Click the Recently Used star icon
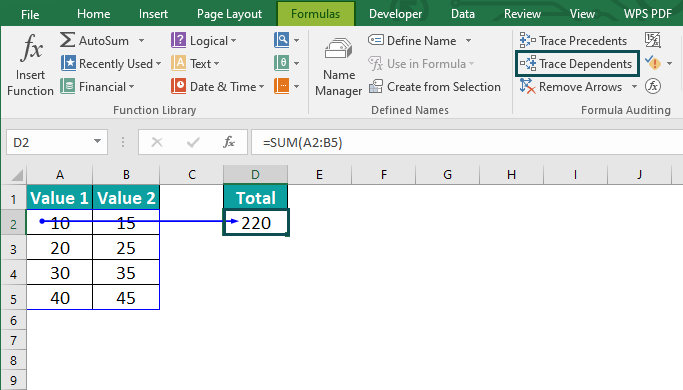 68,63
